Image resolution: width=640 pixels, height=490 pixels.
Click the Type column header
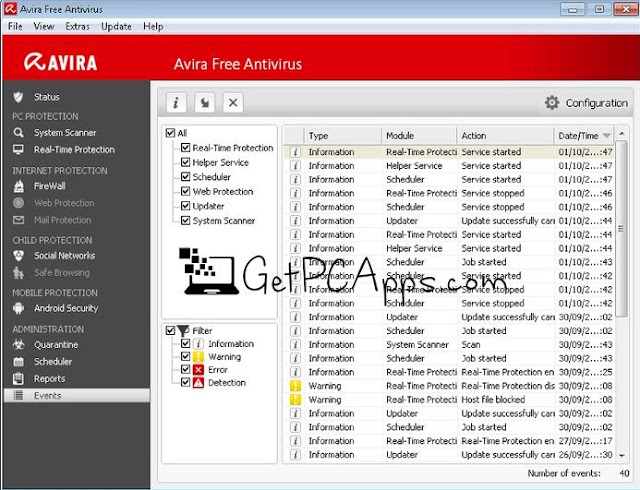343,136
